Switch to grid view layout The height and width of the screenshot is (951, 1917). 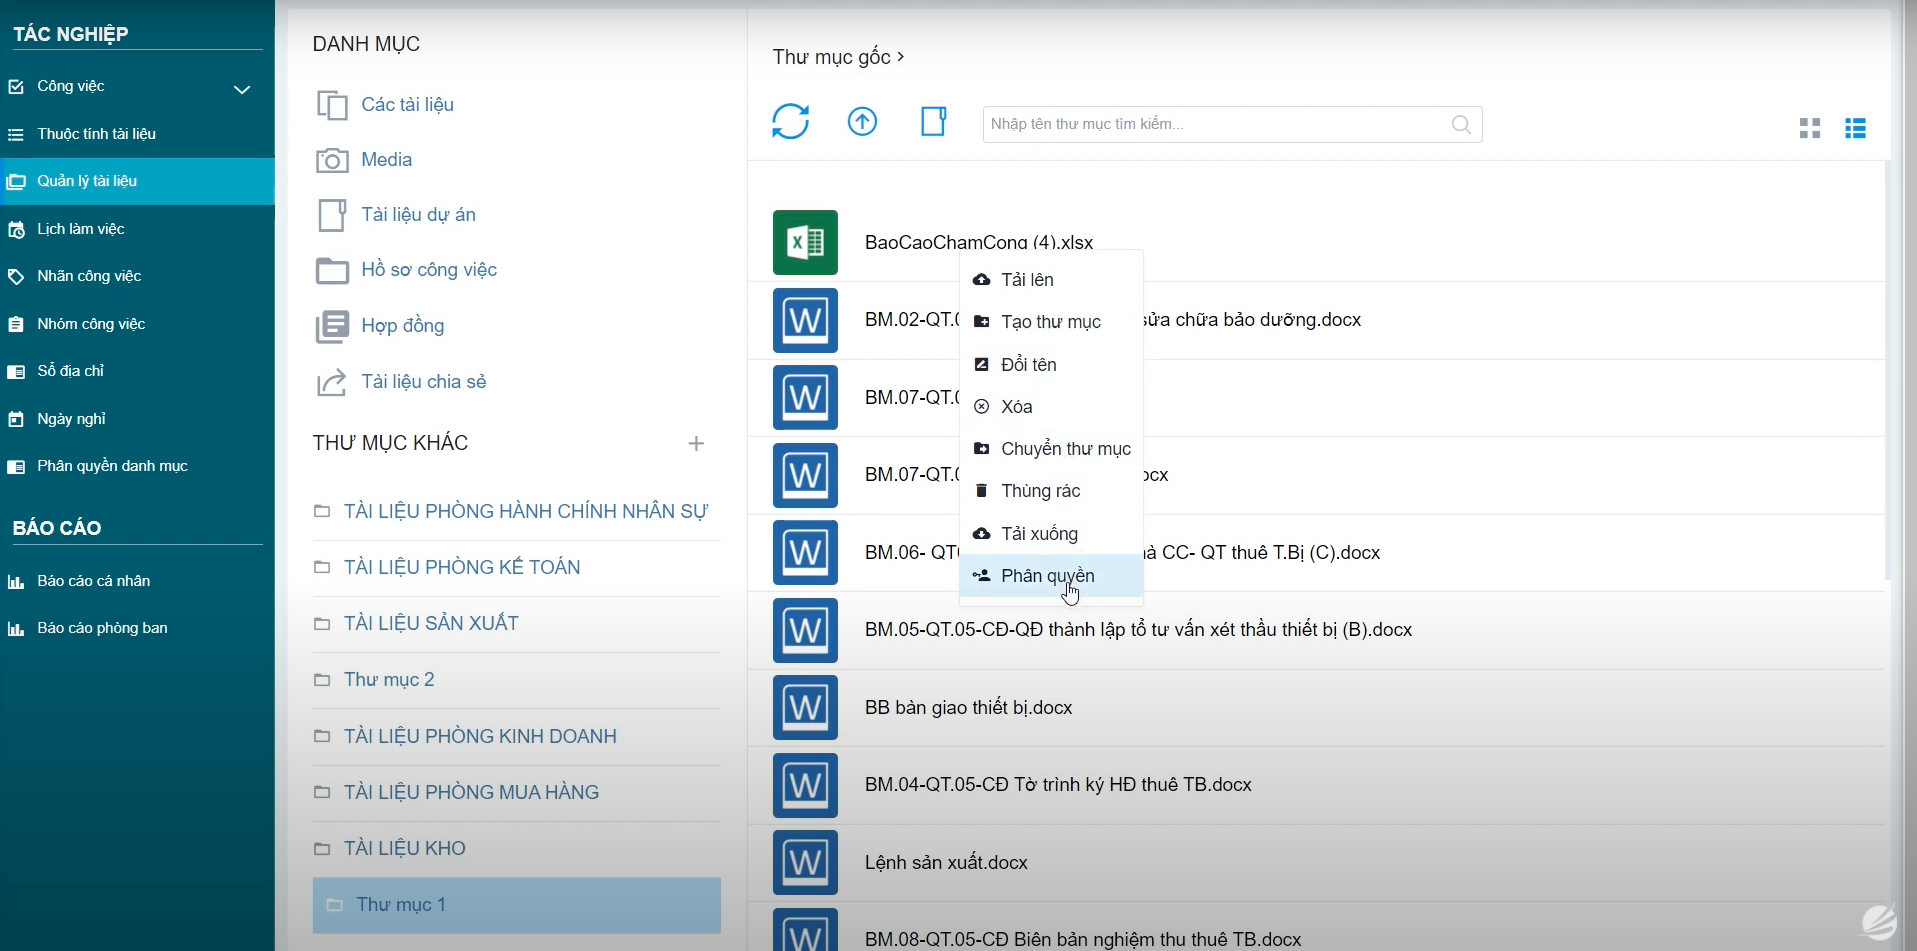(1809, 128)
